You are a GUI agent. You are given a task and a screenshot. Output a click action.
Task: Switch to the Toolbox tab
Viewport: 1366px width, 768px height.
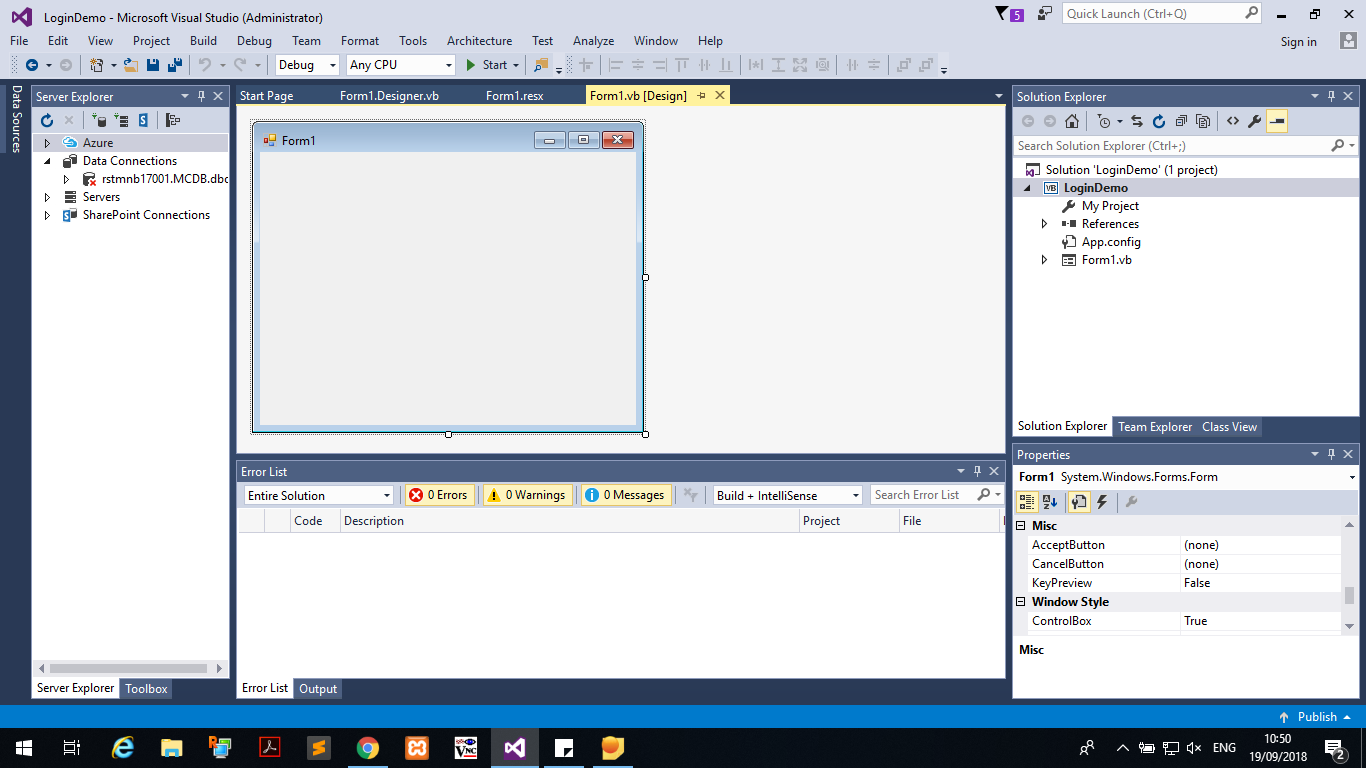point(146,688)
